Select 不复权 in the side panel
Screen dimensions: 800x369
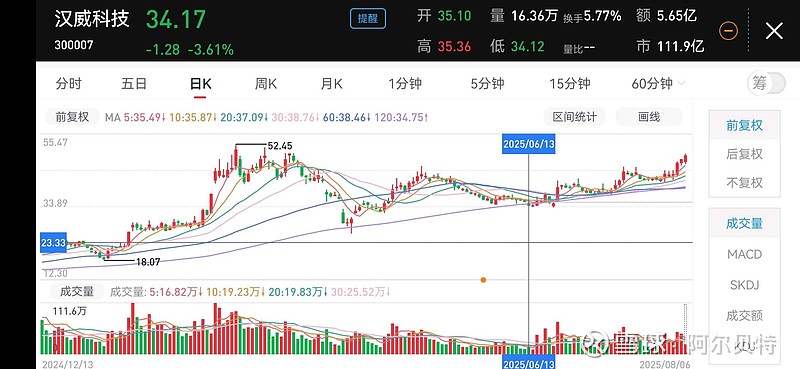pos(744,183)
